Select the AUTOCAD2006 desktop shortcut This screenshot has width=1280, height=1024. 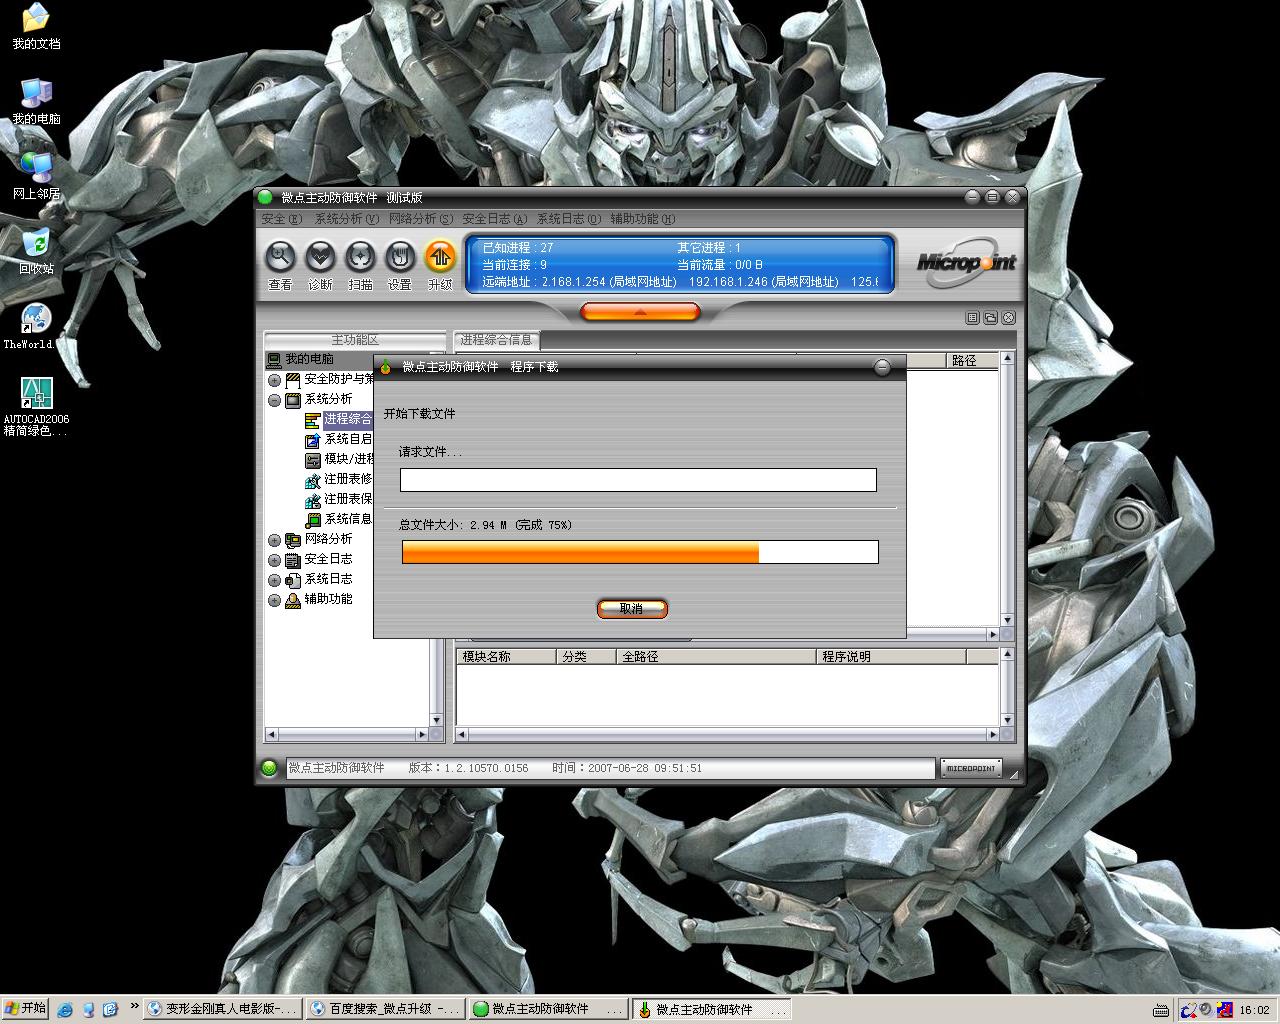click(36, 406)
